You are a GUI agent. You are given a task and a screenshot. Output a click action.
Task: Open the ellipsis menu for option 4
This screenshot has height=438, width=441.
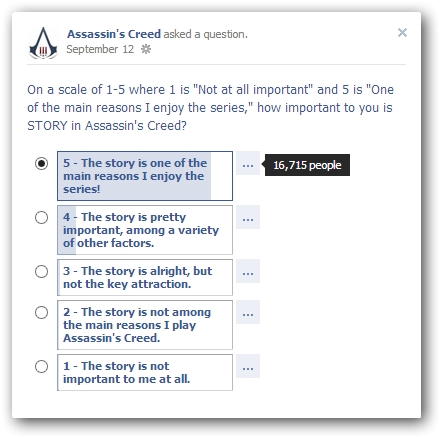click(x=248, y=217)
